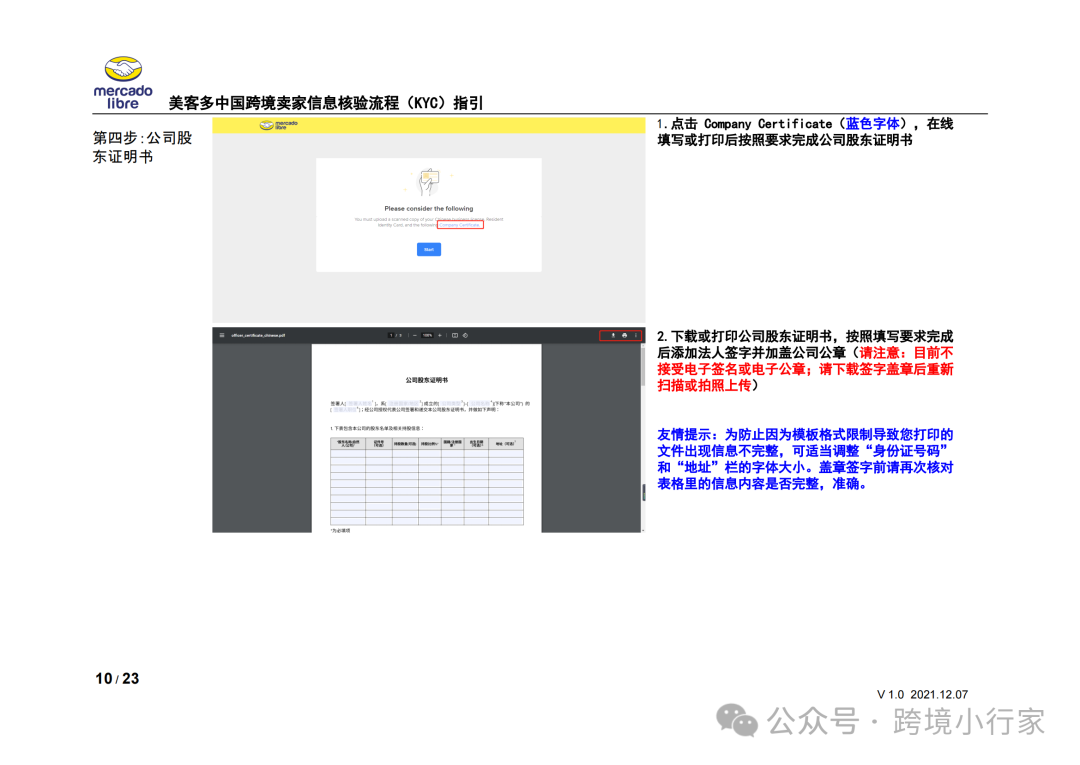Click the blue Start button
Viewport: 1080px width, 765px height.
pos(428,249)
